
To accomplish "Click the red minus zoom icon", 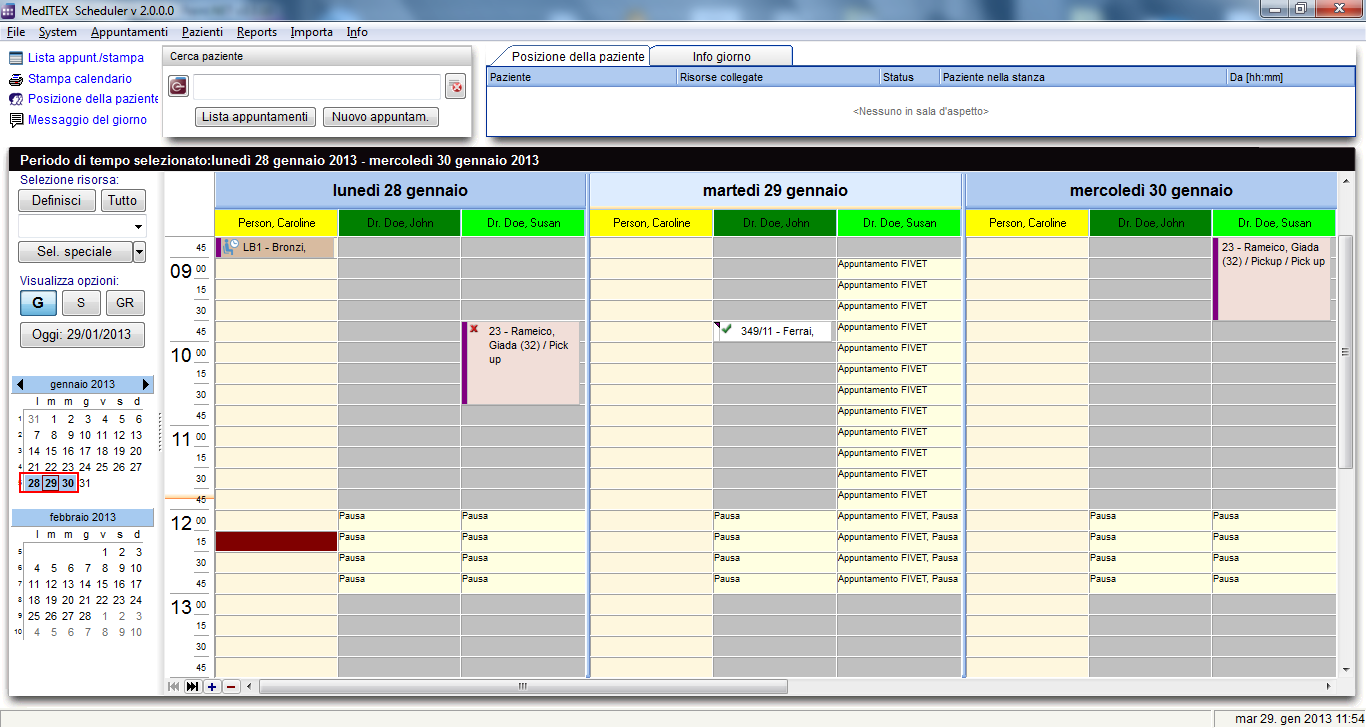I will (231, 687).
